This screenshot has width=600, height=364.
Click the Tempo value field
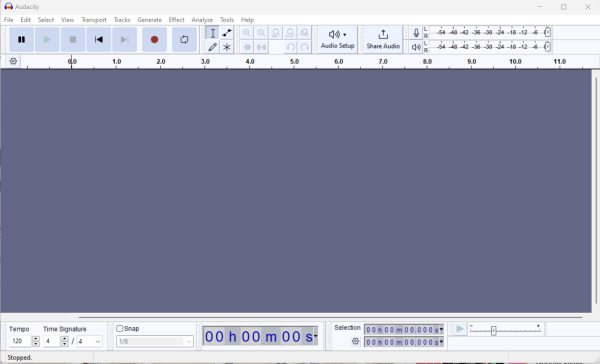pos(20,341)
